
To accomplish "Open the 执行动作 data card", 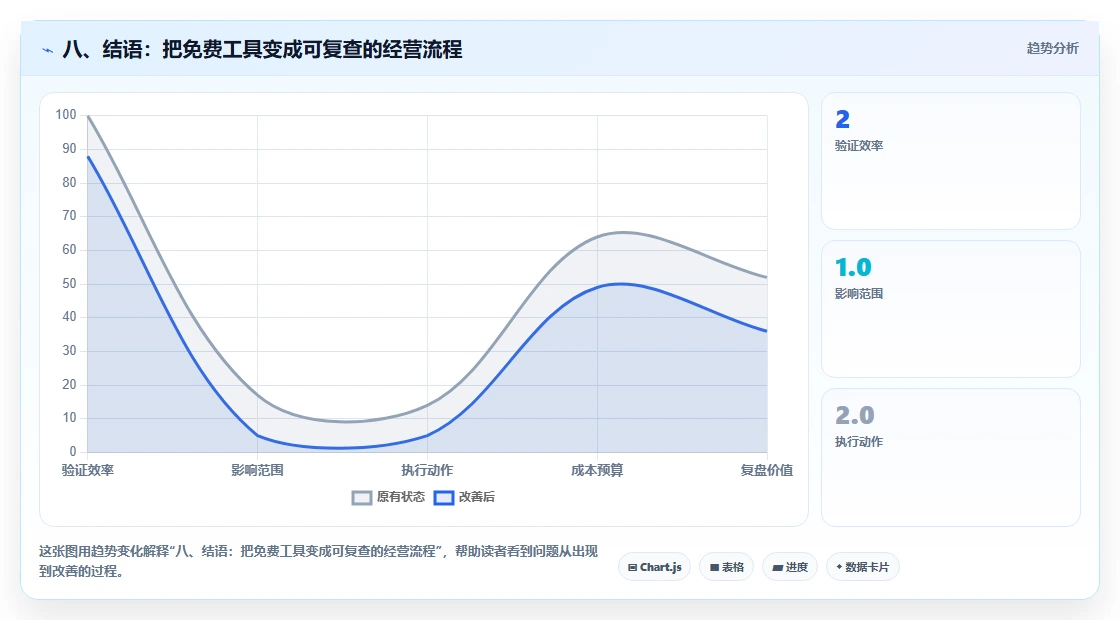I will [951, 457].
